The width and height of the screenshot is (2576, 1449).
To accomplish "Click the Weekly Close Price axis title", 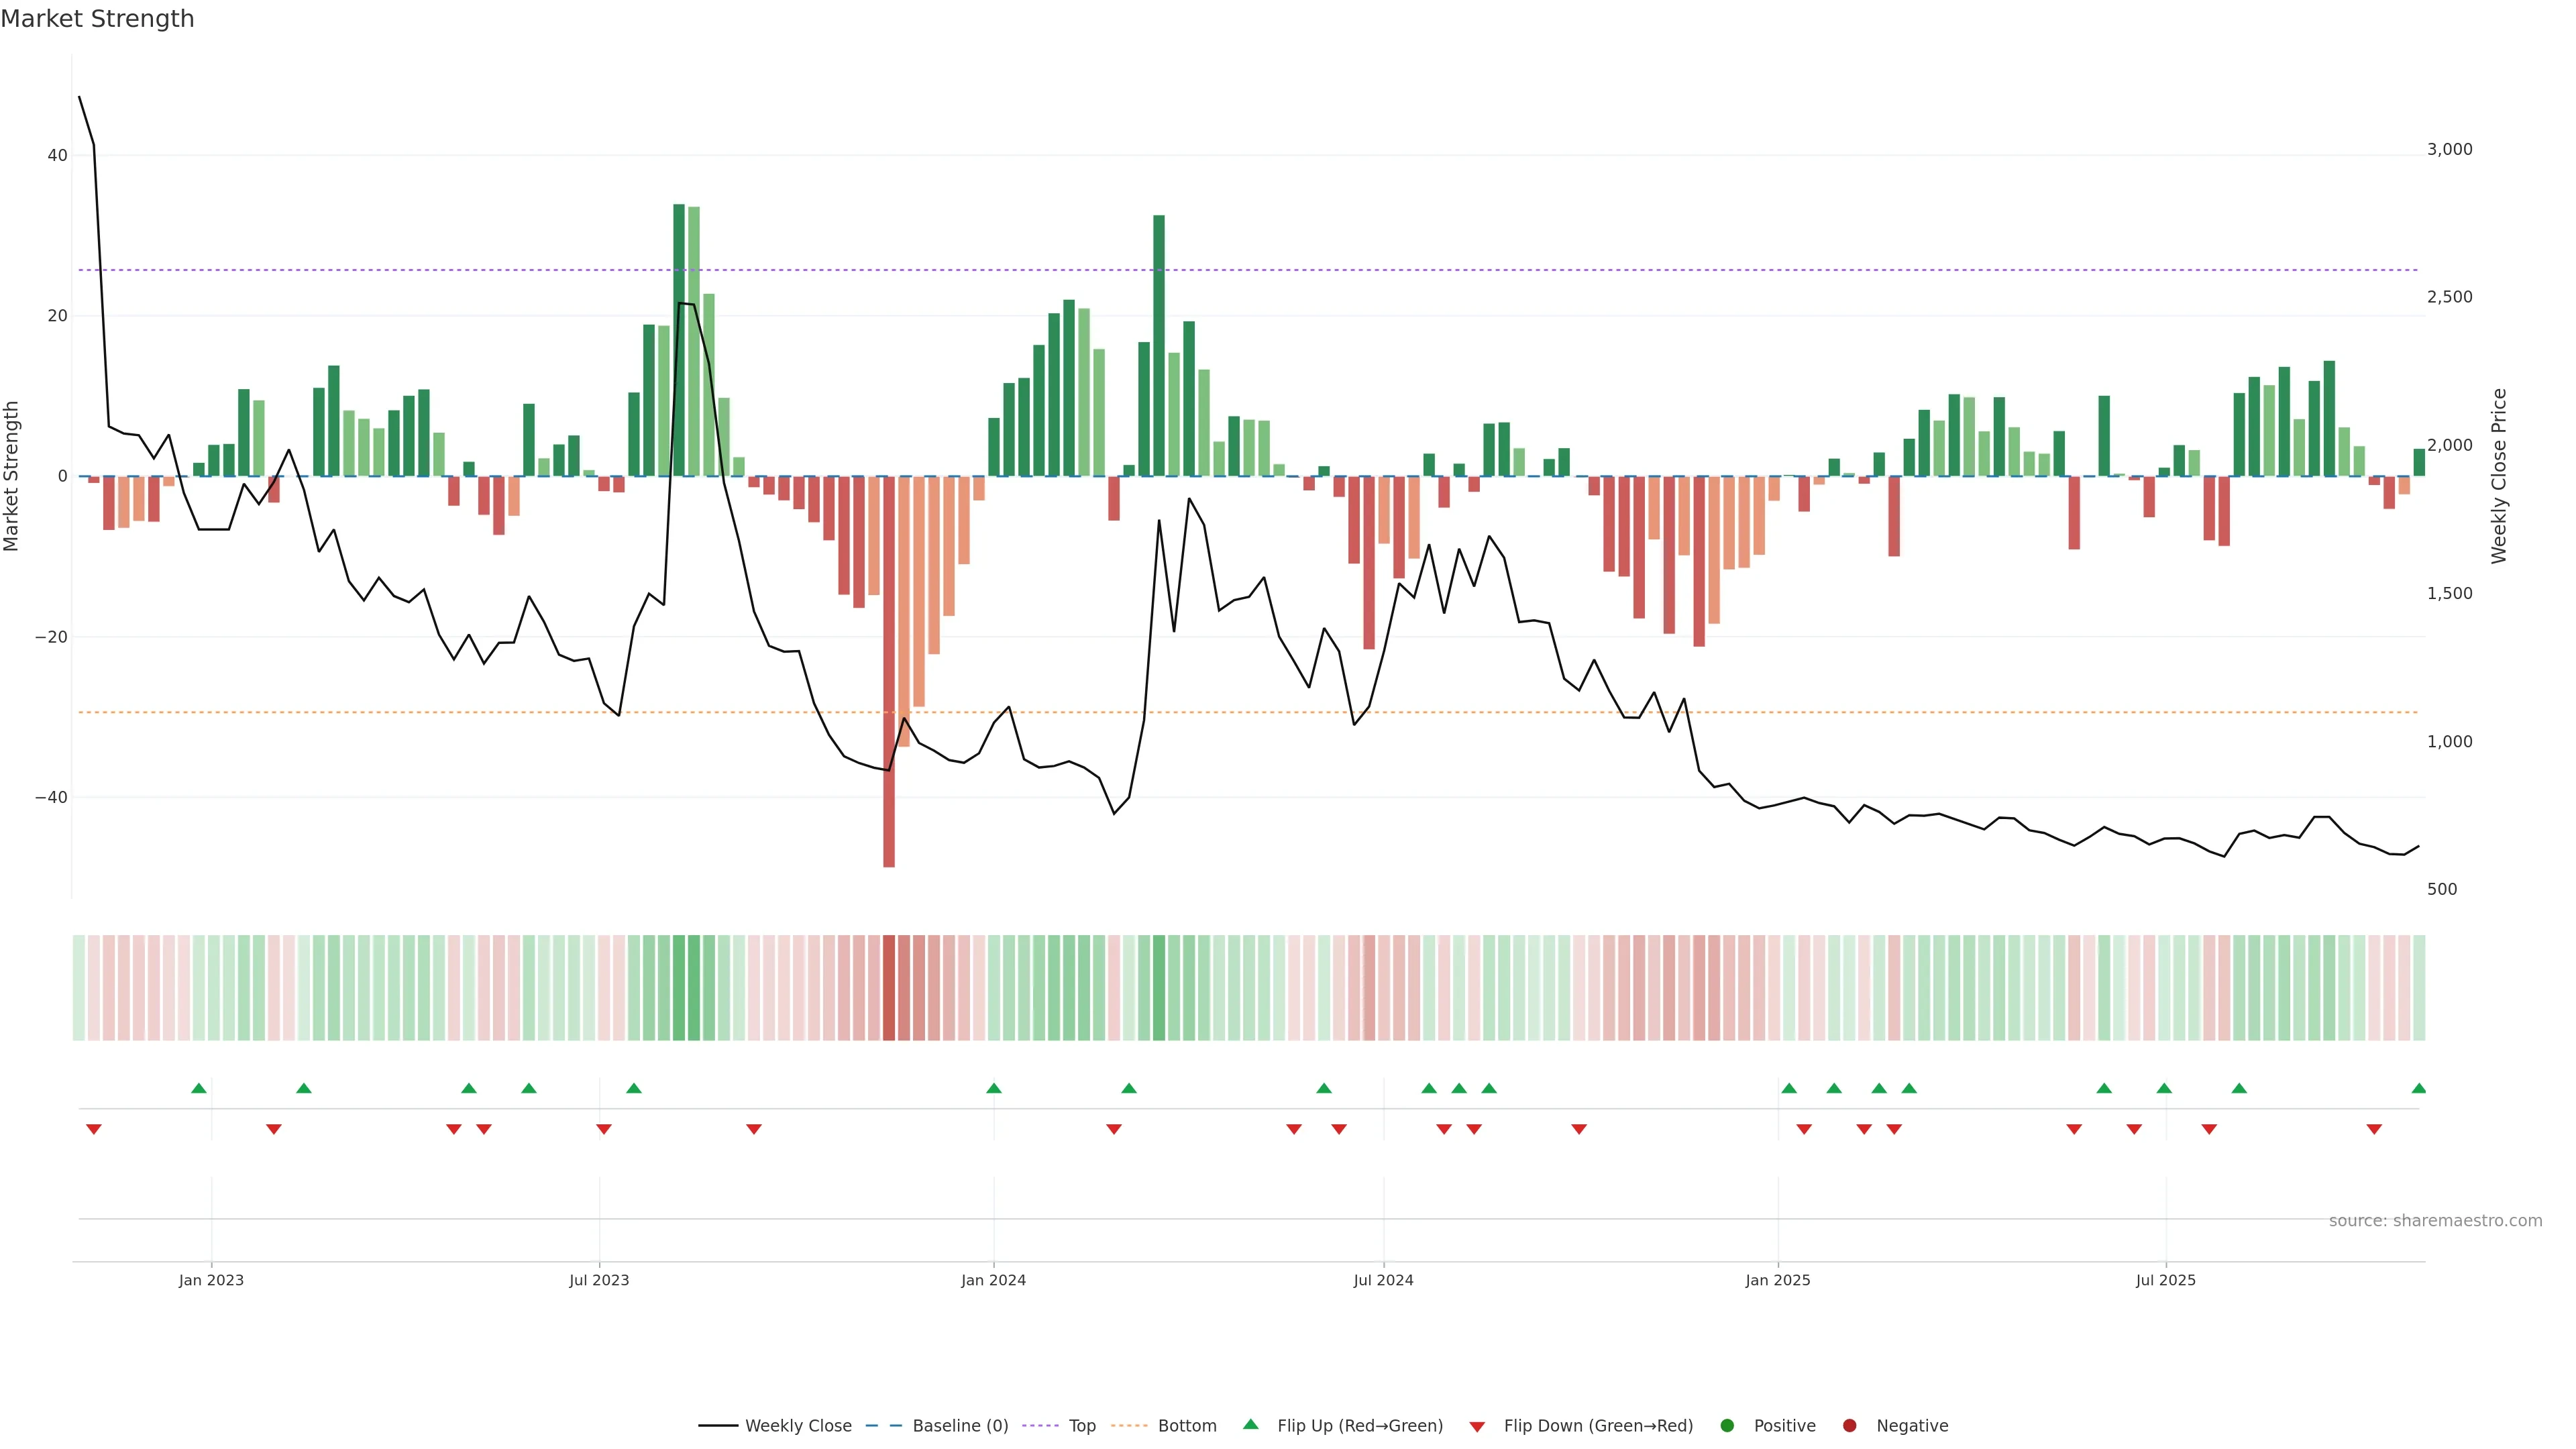I will [2498, 476].
